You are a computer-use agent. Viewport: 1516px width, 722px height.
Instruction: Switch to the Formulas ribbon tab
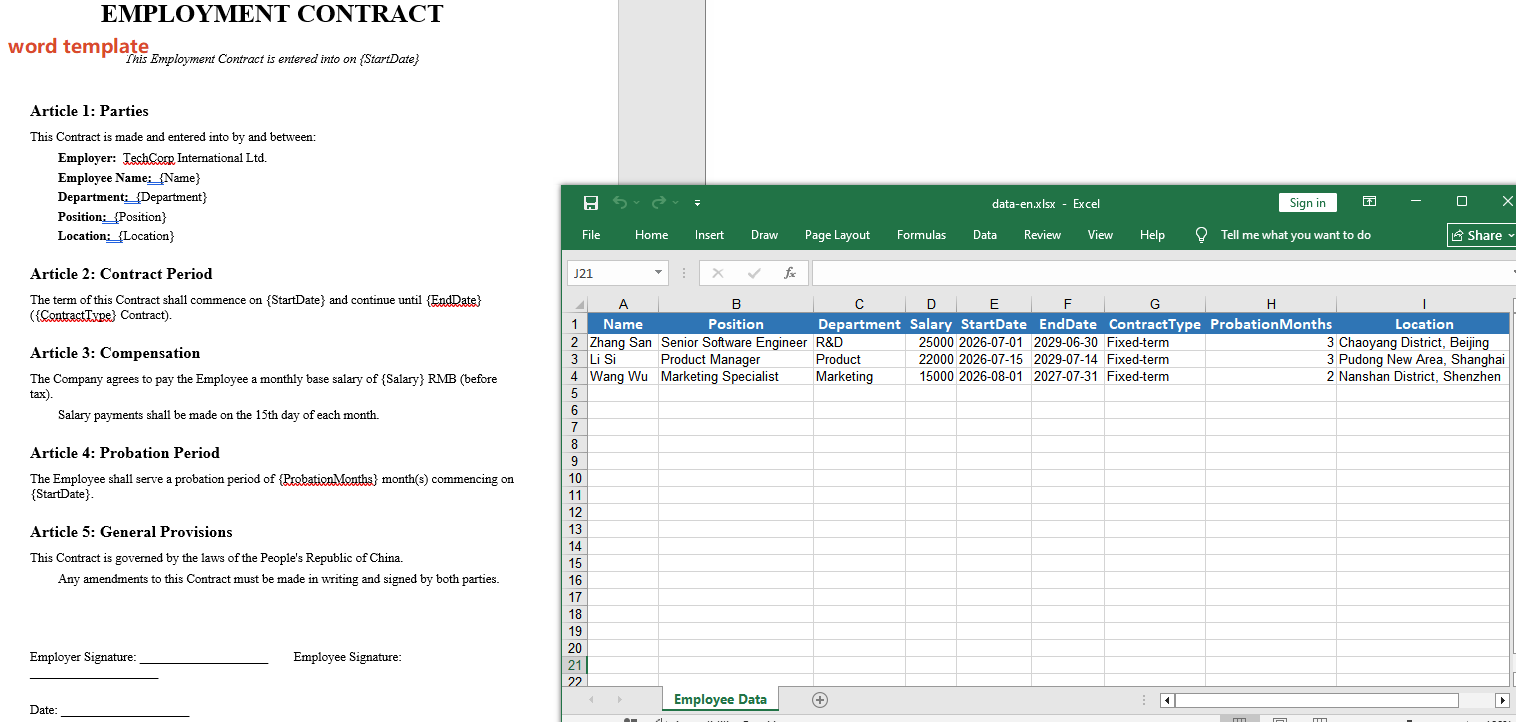tap(921, 235)
